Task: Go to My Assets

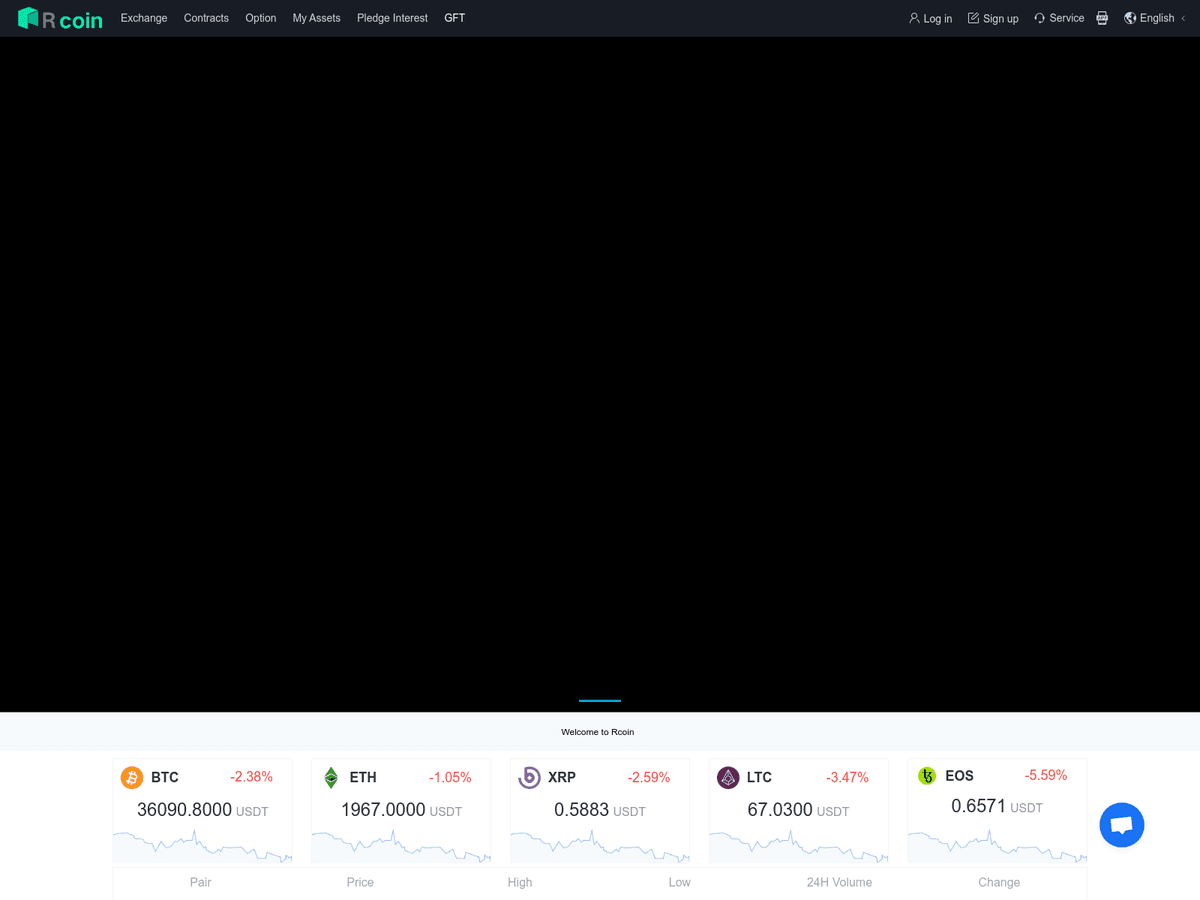Action: tap(316, 18)
